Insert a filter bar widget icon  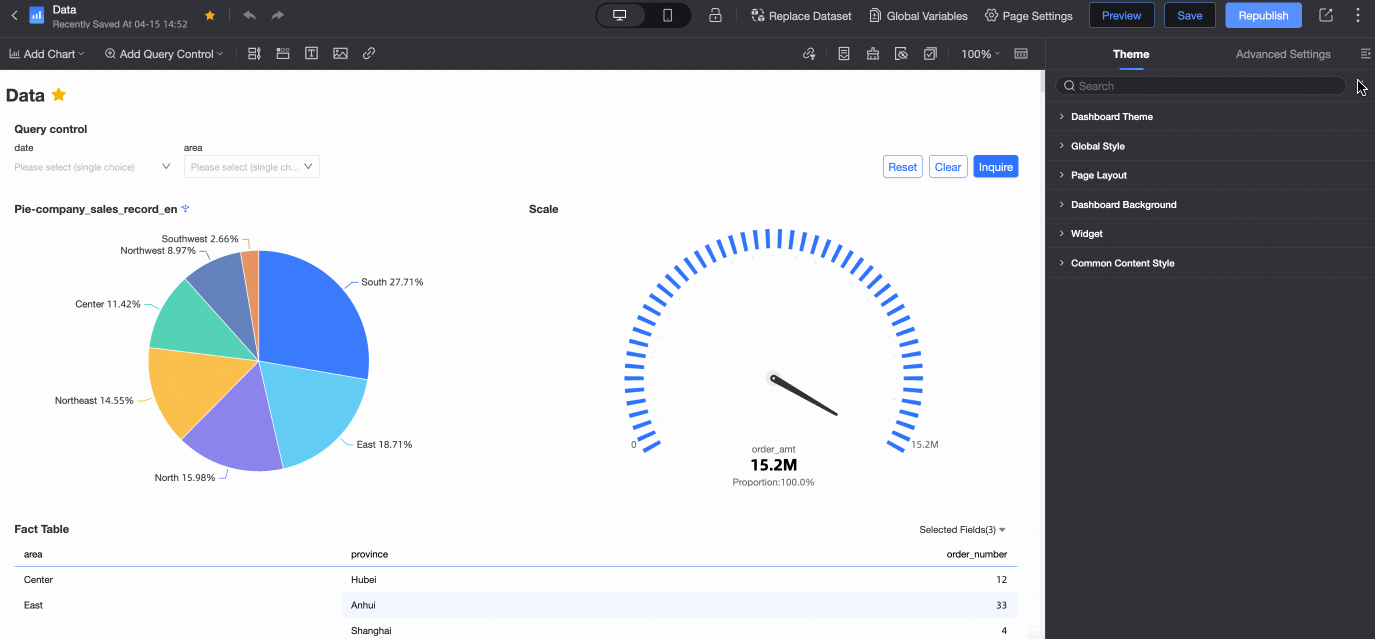(254, 54)
